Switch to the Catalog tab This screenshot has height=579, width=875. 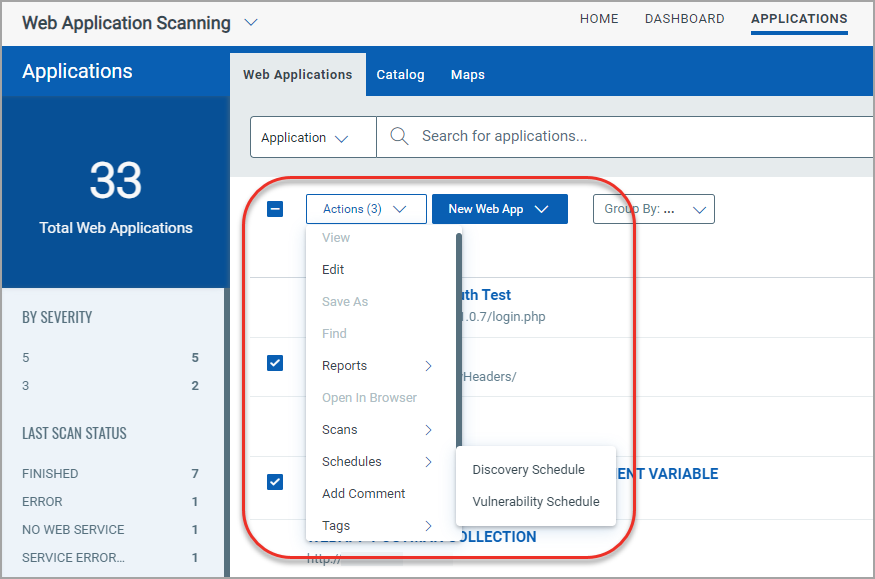coord(400,75)
